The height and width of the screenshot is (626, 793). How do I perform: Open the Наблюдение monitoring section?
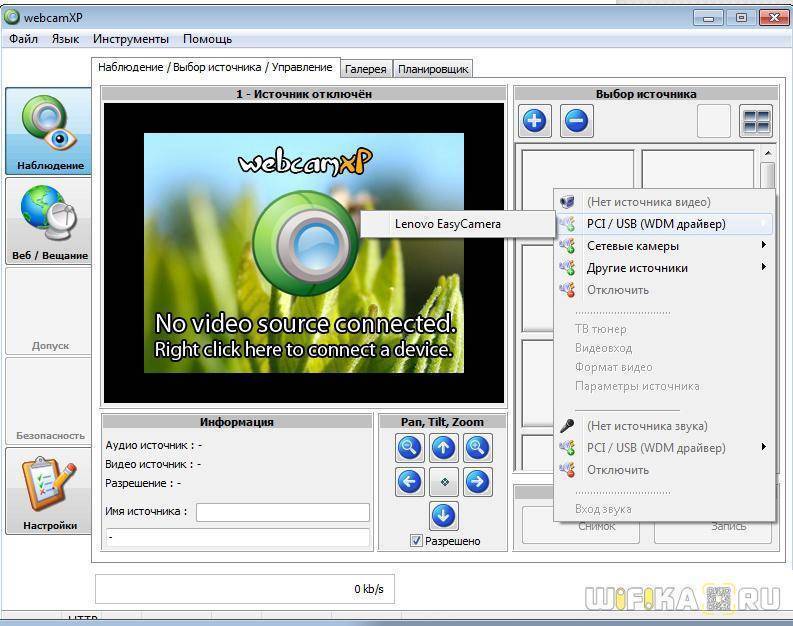[49, 131]
